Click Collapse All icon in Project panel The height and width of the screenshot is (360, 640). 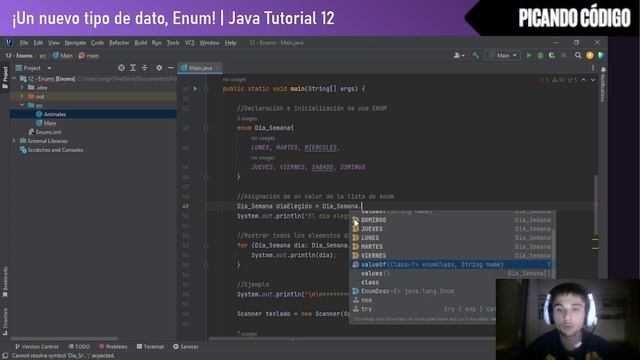coord(144,68)
